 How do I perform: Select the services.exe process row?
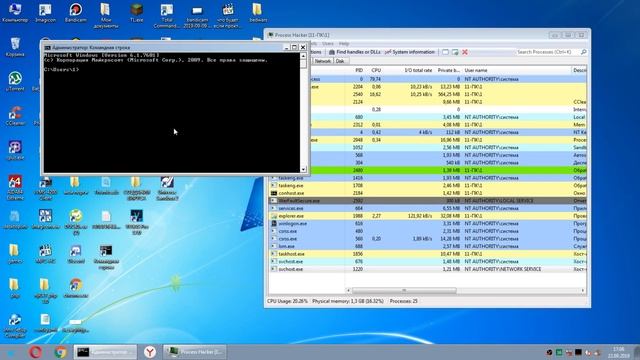[x=428, y=208]
